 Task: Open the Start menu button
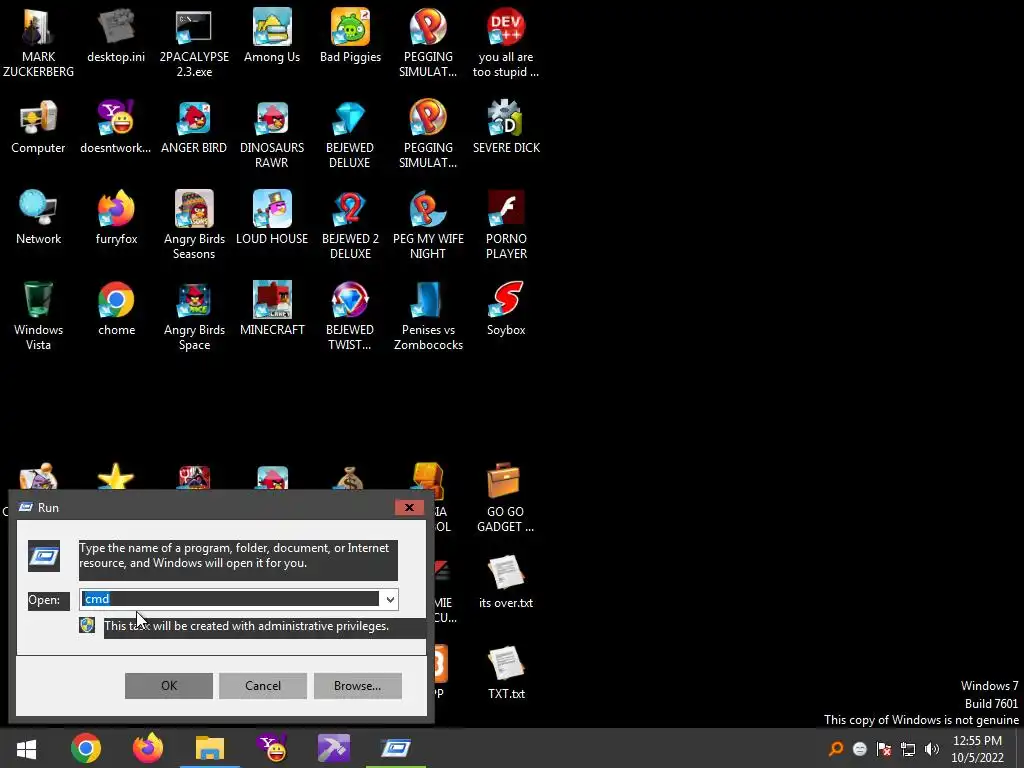(x=26, y=748)
